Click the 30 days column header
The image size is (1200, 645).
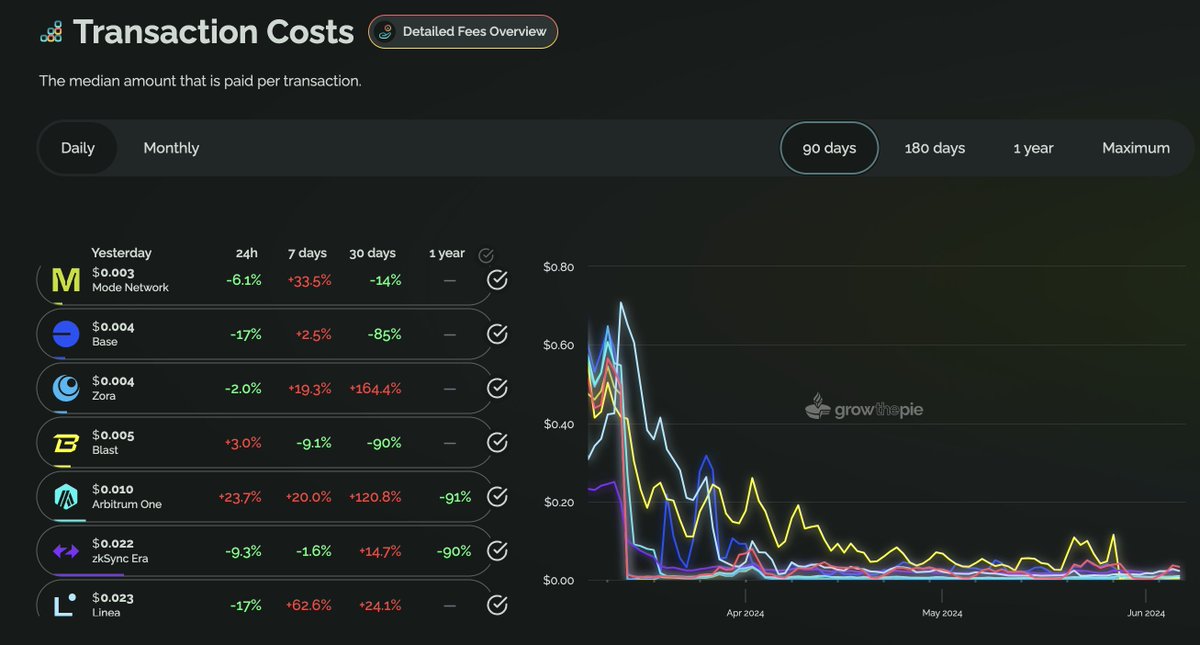(x=372, y=253)
